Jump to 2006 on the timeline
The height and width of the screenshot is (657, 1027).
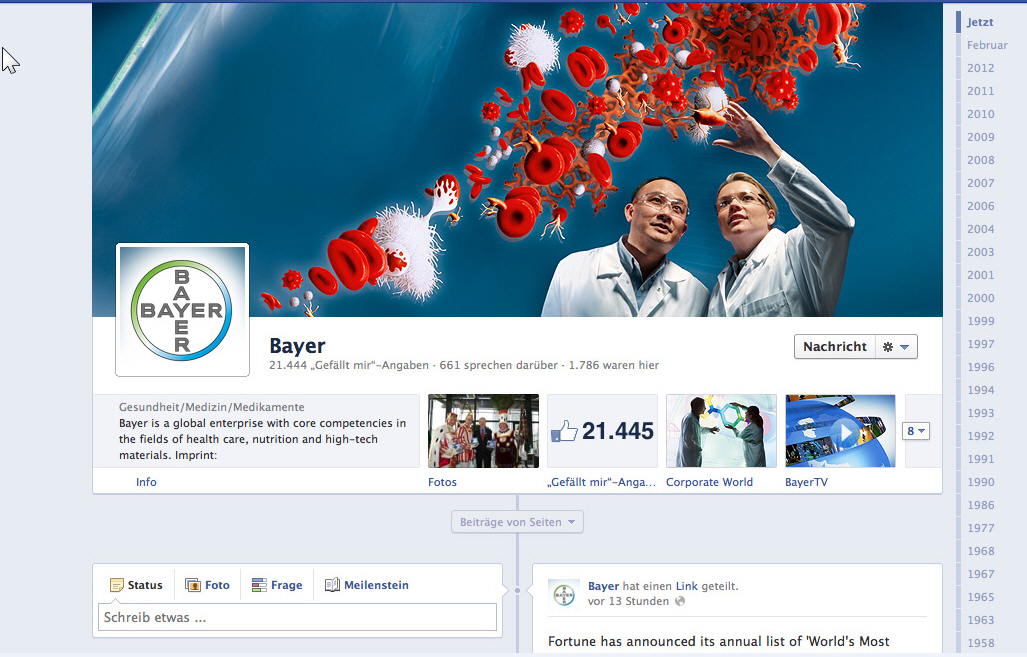(x=980, y=206)
